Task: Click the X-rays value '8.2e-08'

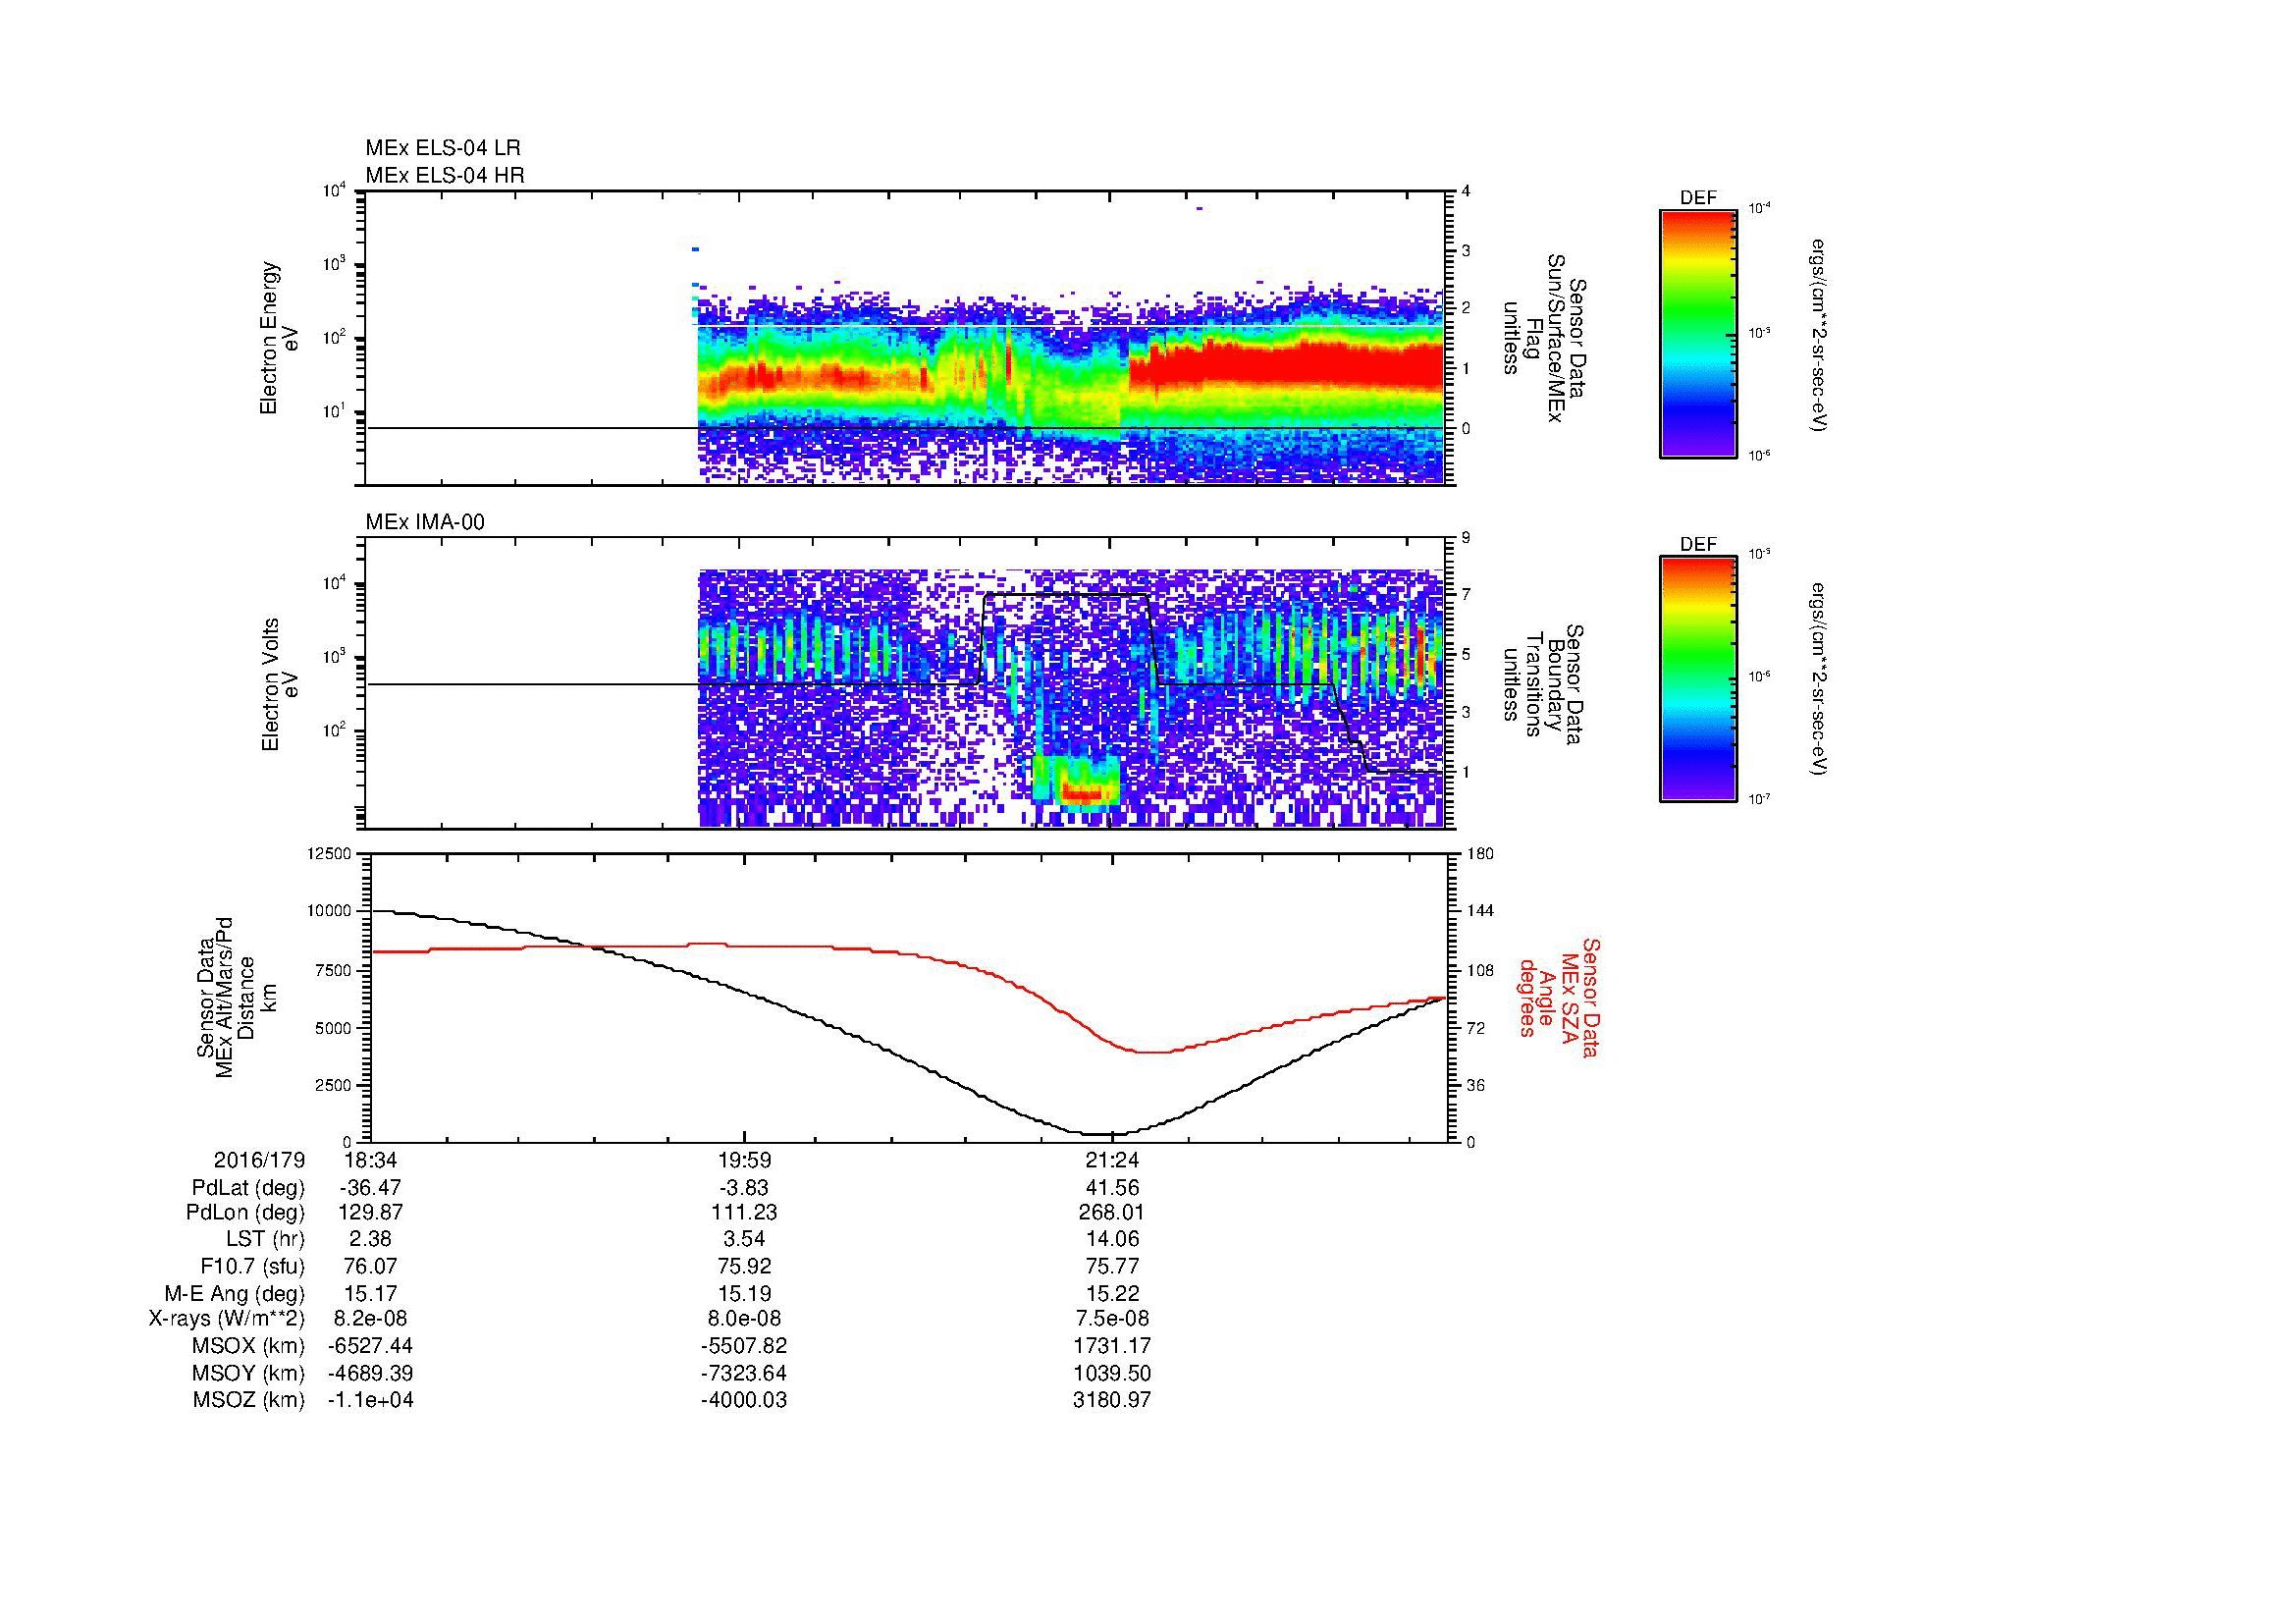Action: coord(370,1320)
